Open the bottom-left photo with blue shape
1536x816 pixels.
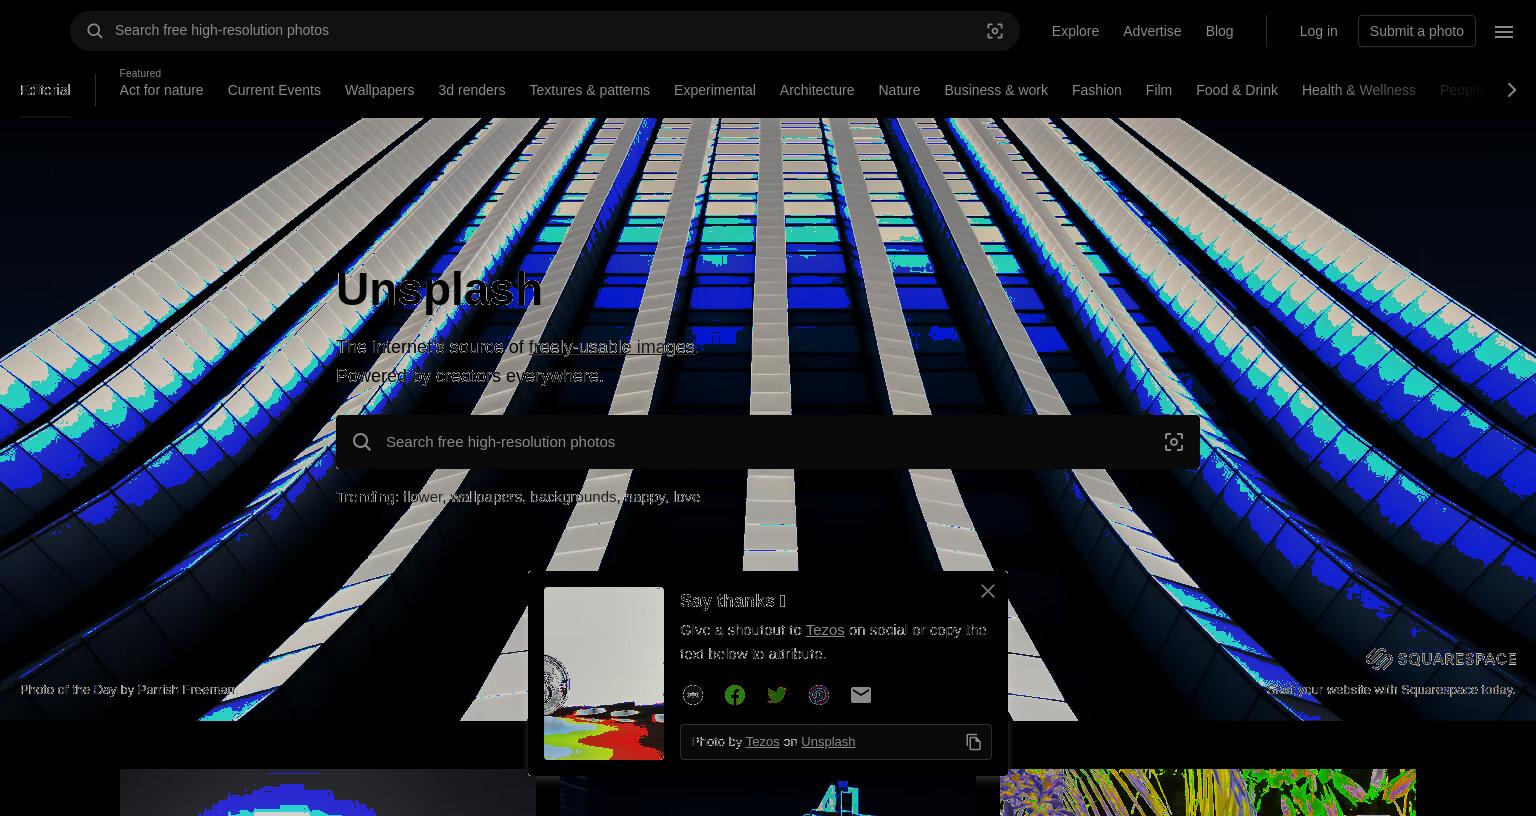click(x=328, y=792)
